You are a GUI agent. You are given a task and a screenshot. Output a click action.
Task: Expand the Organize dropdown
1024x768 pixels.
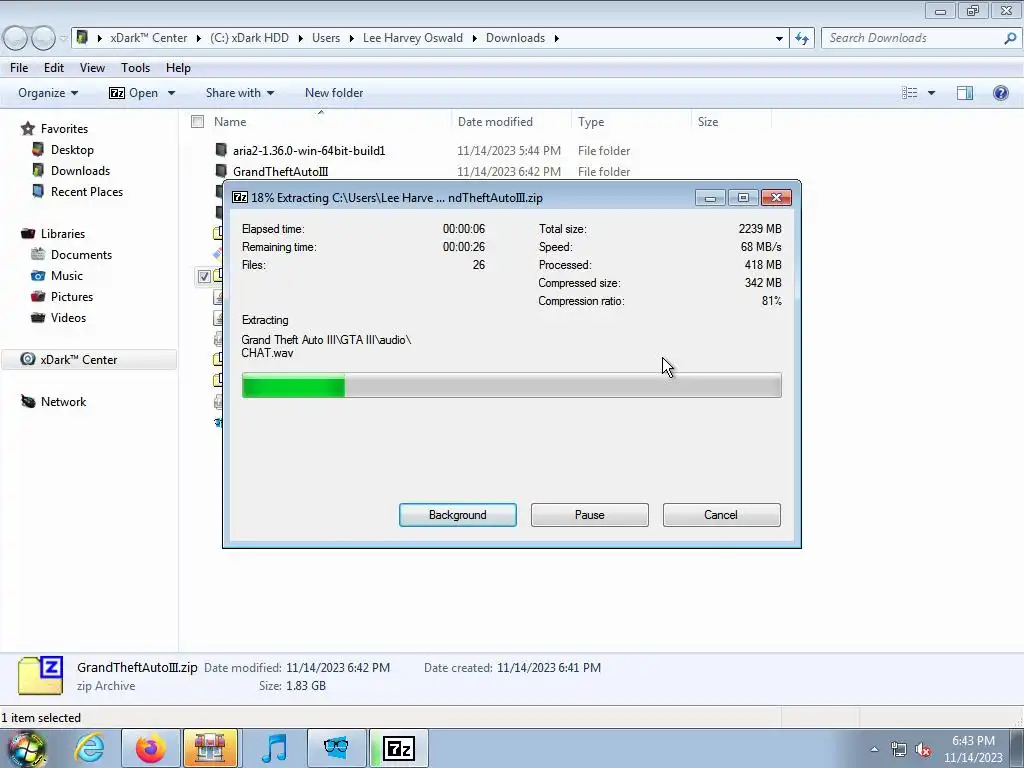pyautogui.click(x=48, y=93)
